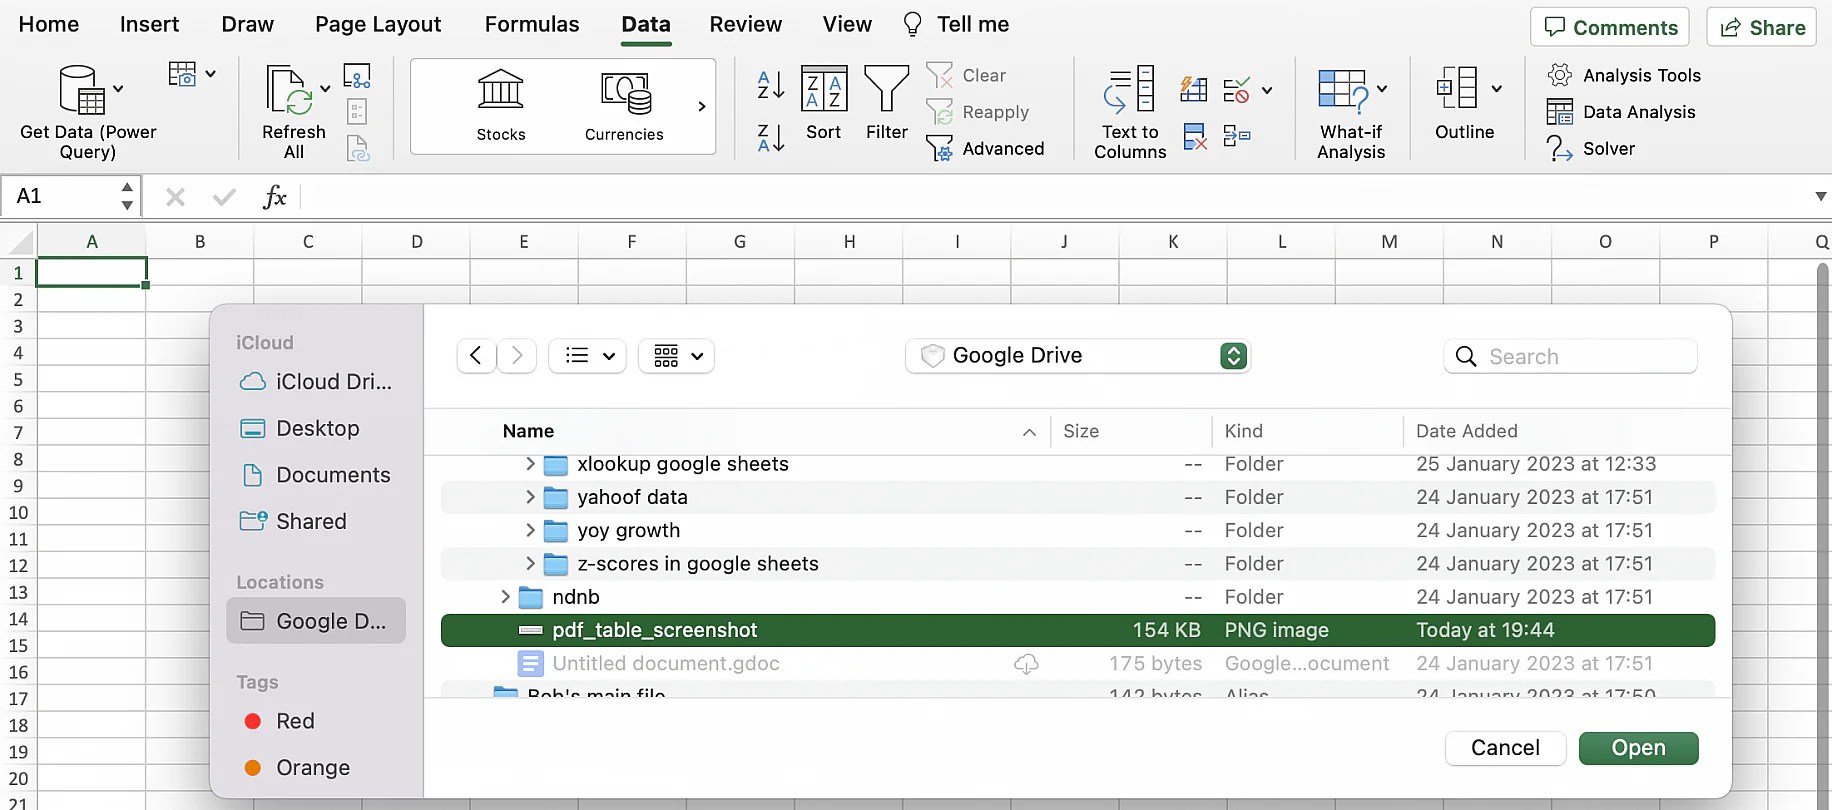Go forward in file dialog
1832x810 pixels.
tap(517, 356)
